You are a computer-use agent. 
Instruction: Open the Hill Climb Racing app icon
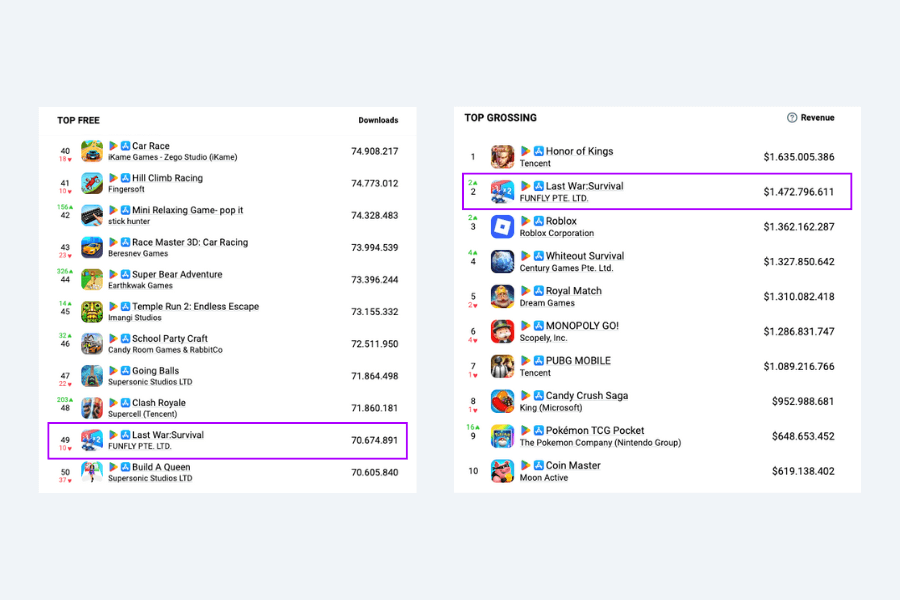92,184
